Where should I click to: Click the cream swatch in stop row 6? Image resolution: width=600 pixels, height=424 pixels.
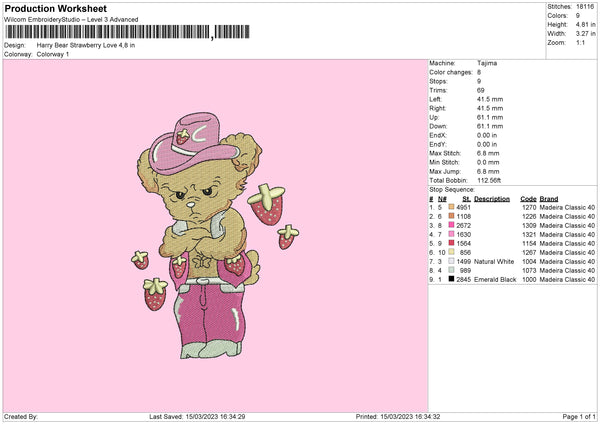pyautogui.click(x=451, y=252)
